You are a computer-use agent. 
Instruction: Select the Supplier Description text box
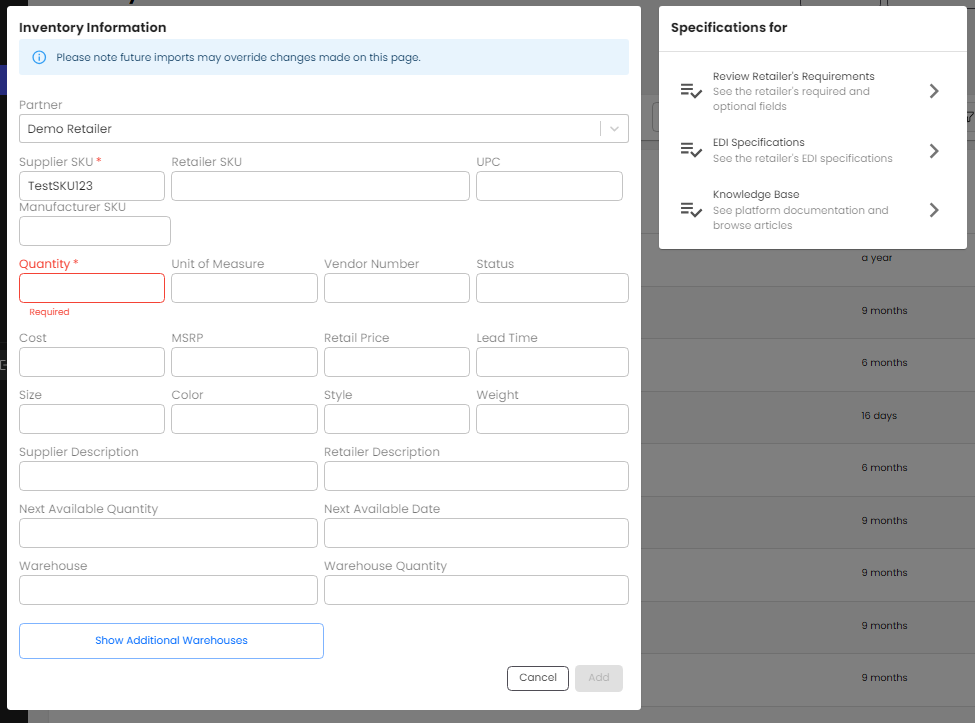click(x=168, y=476)
